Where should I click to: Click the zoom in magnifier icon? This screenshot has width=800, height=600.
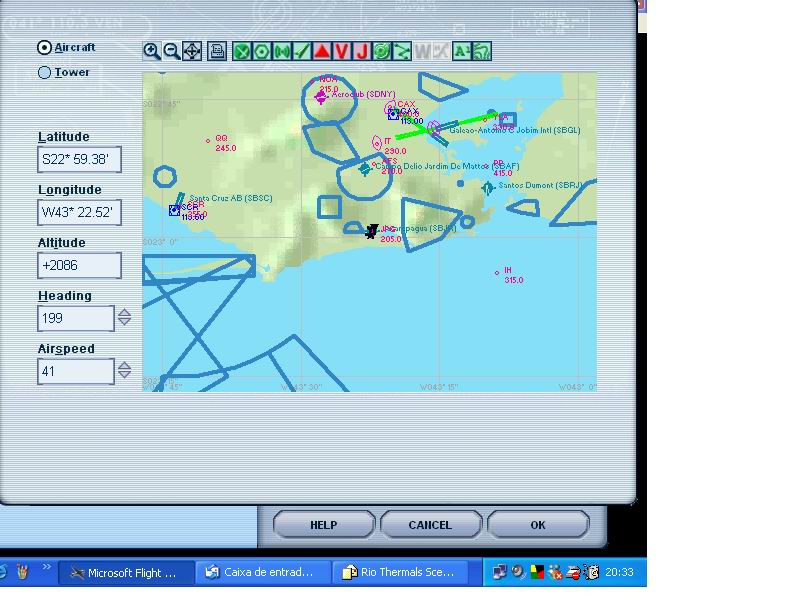(x=151, y=51)
